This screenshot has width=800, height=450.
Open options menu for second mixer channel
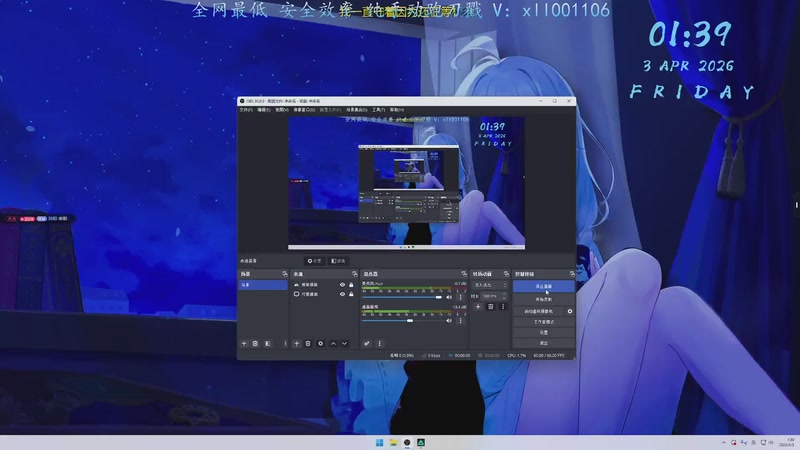click(460, 320)
